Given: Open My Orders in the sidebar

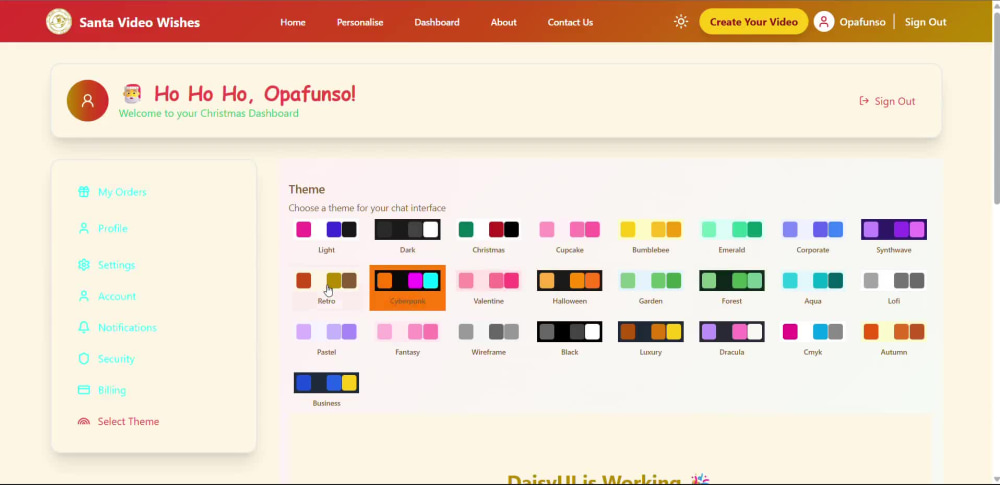Looking at the screenshot, I should (x=122, y=192).
